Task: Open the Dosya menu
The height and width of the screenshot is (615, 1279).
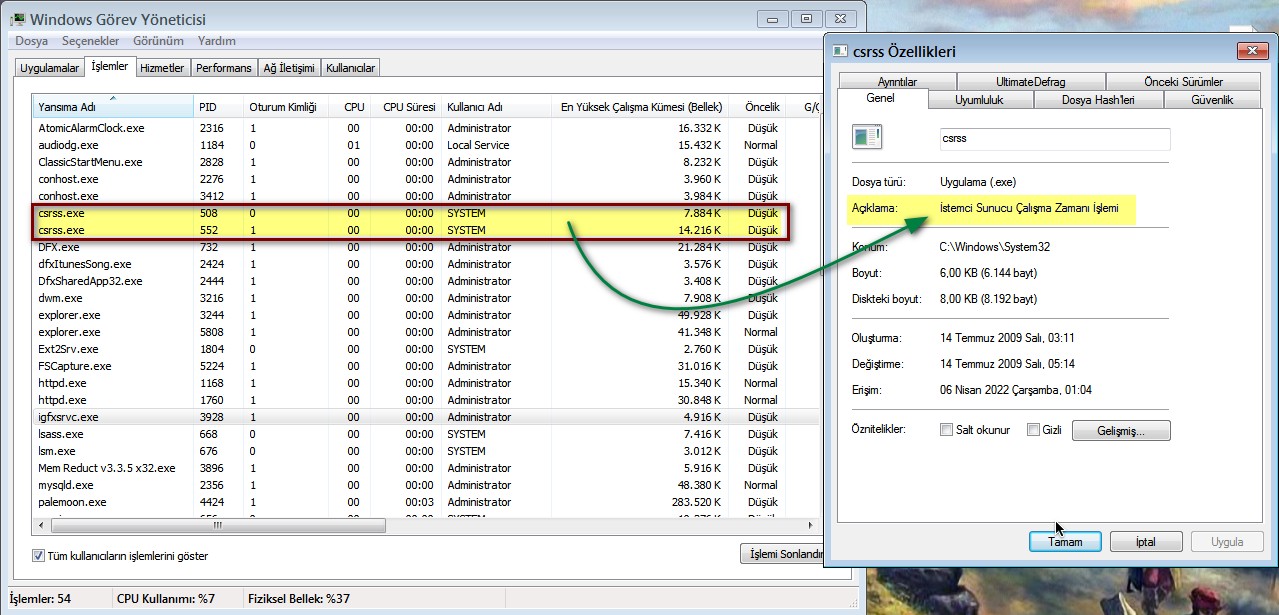Action: point(32,41)
